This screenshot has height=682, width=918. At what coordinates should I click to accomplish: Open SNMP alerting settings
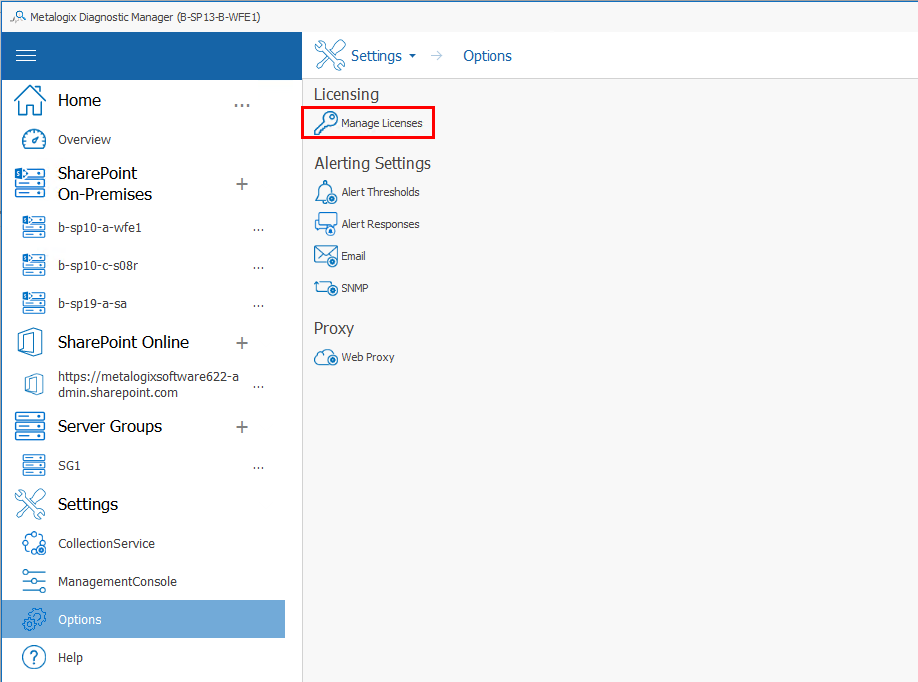point(352,287)
